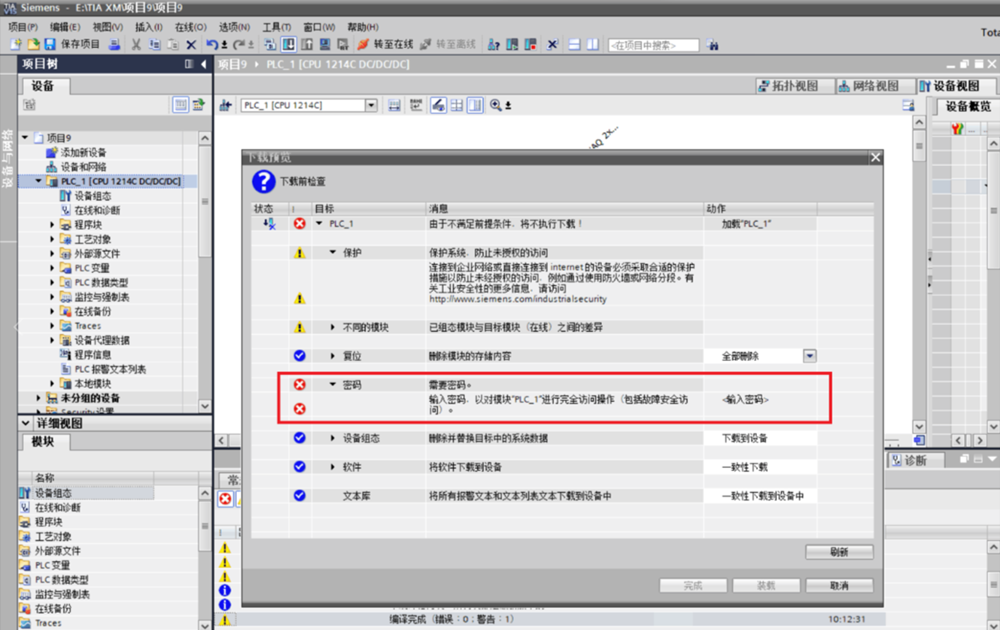Click the 转至在线 go online button
The height and width of the screenshot is (630, 1000).
(x=385, y=45)
